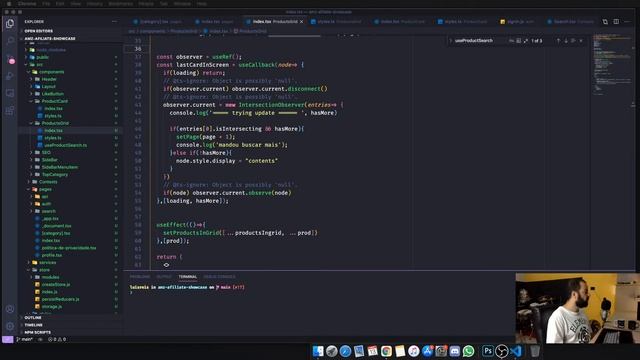Open Discord from the dock
The height and width of the screenshot is (360, 640).
click(455, 351)
